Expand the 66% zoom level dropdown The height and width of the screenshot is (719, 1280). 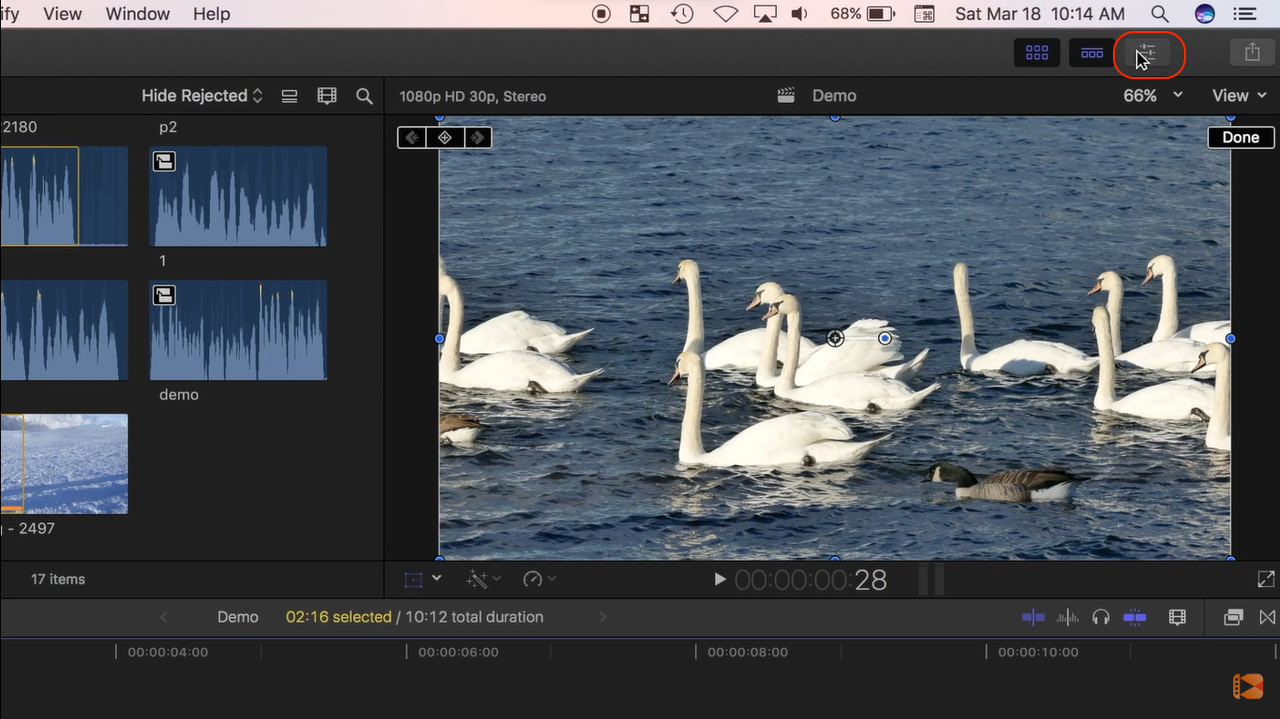coord(1152,96)
